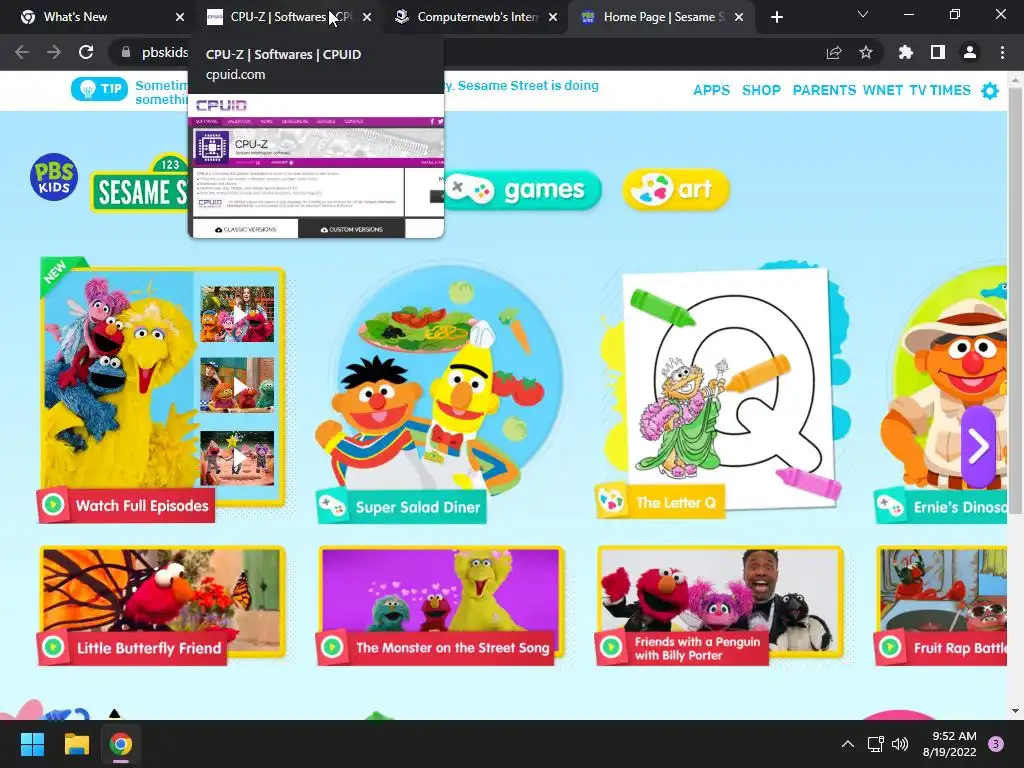Click the WNET link
Image resolution: width=1024 pixels, height=768 pixels.
click(x=882, y=90)
